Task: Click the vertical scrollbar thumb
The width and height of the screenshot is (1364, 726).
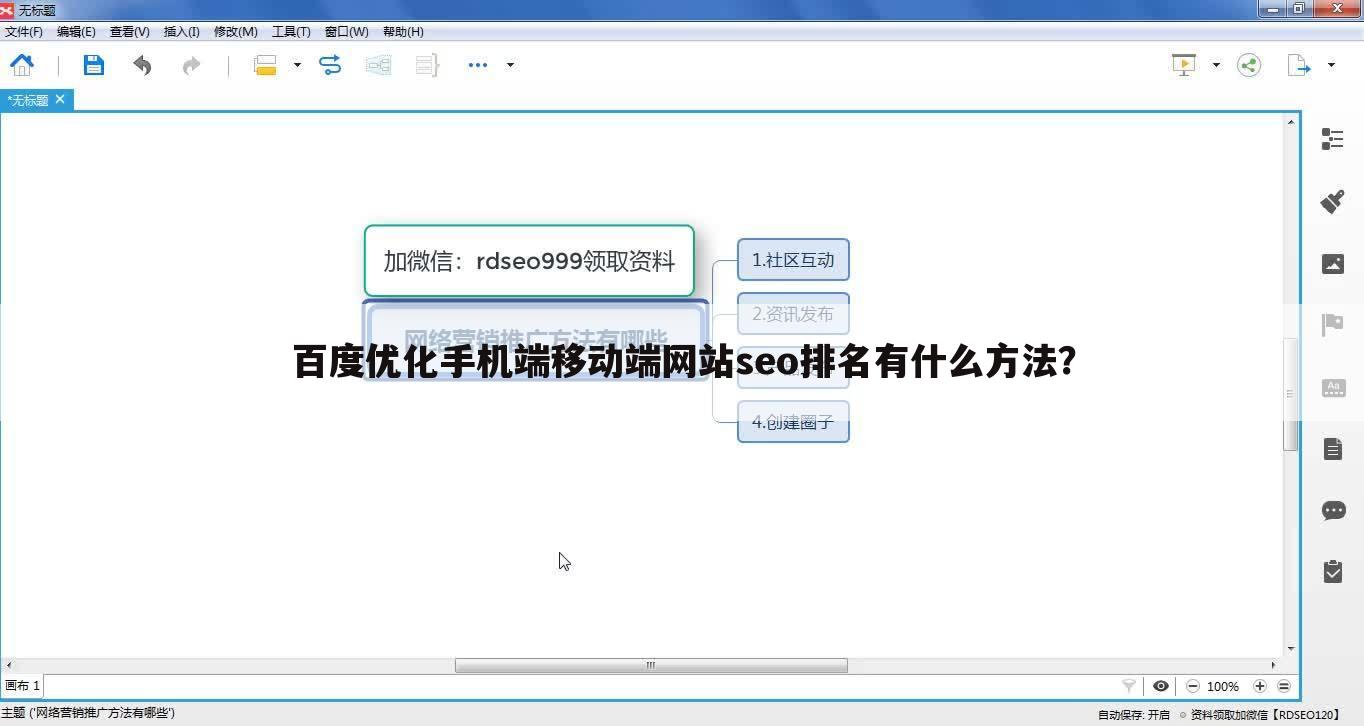Action: (1291, 394)
